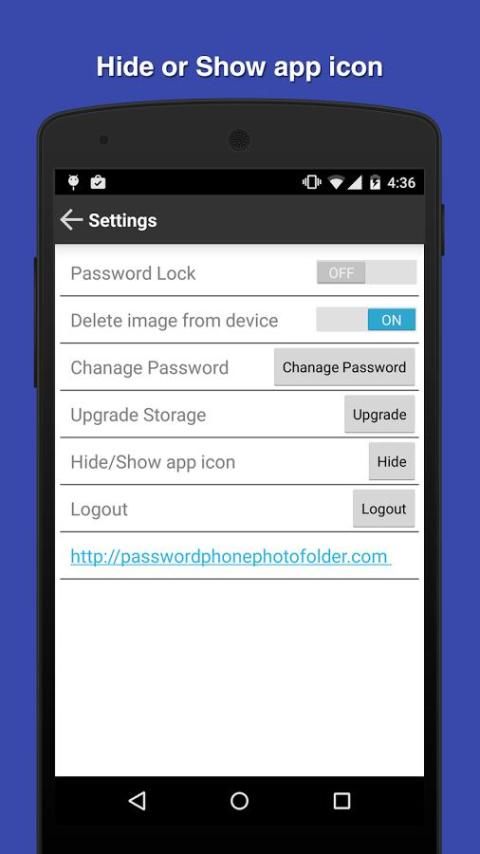
Task: Tap the Logout button
Action: coord(384,509)
